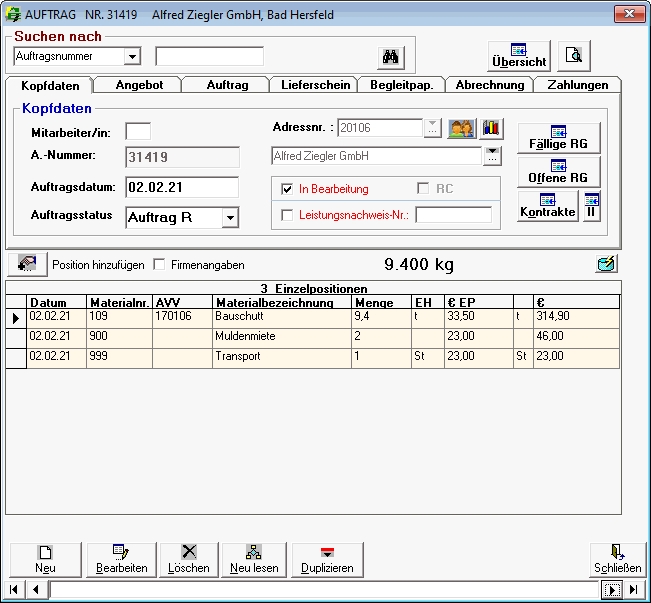Image resolution: width=651 pixels, height=603 pixels.
Task: Switch to the Angebot tab
Action: 139,85
